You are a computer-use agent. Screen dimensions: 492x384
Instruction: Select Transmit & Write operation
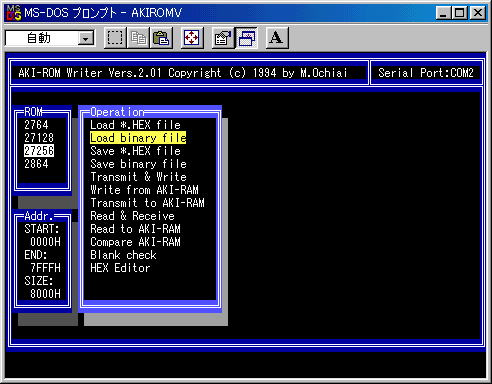138,177
